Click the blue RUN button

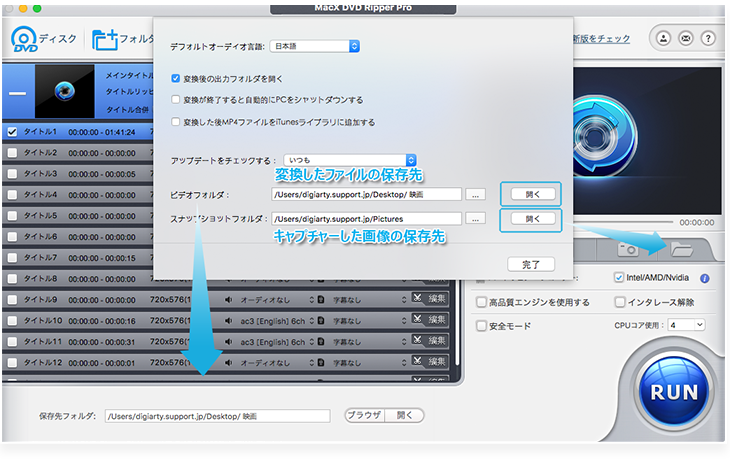click(674, 392)
